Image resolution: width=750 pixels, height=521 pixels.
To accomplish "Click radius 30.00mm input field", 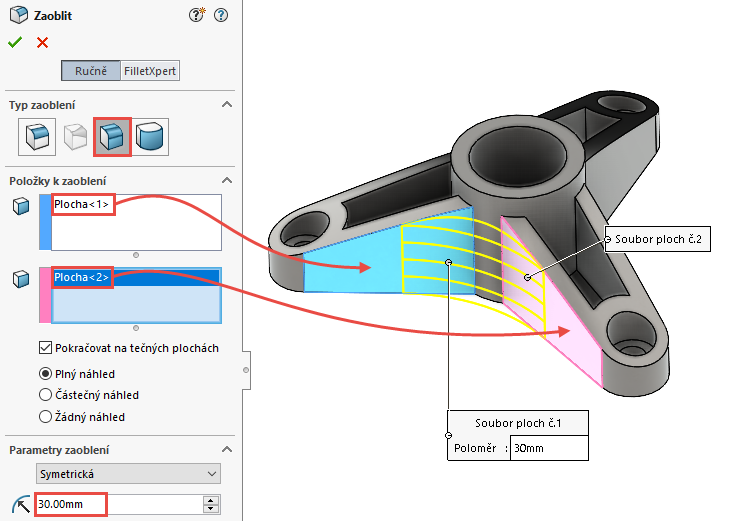I will [119, 504].
